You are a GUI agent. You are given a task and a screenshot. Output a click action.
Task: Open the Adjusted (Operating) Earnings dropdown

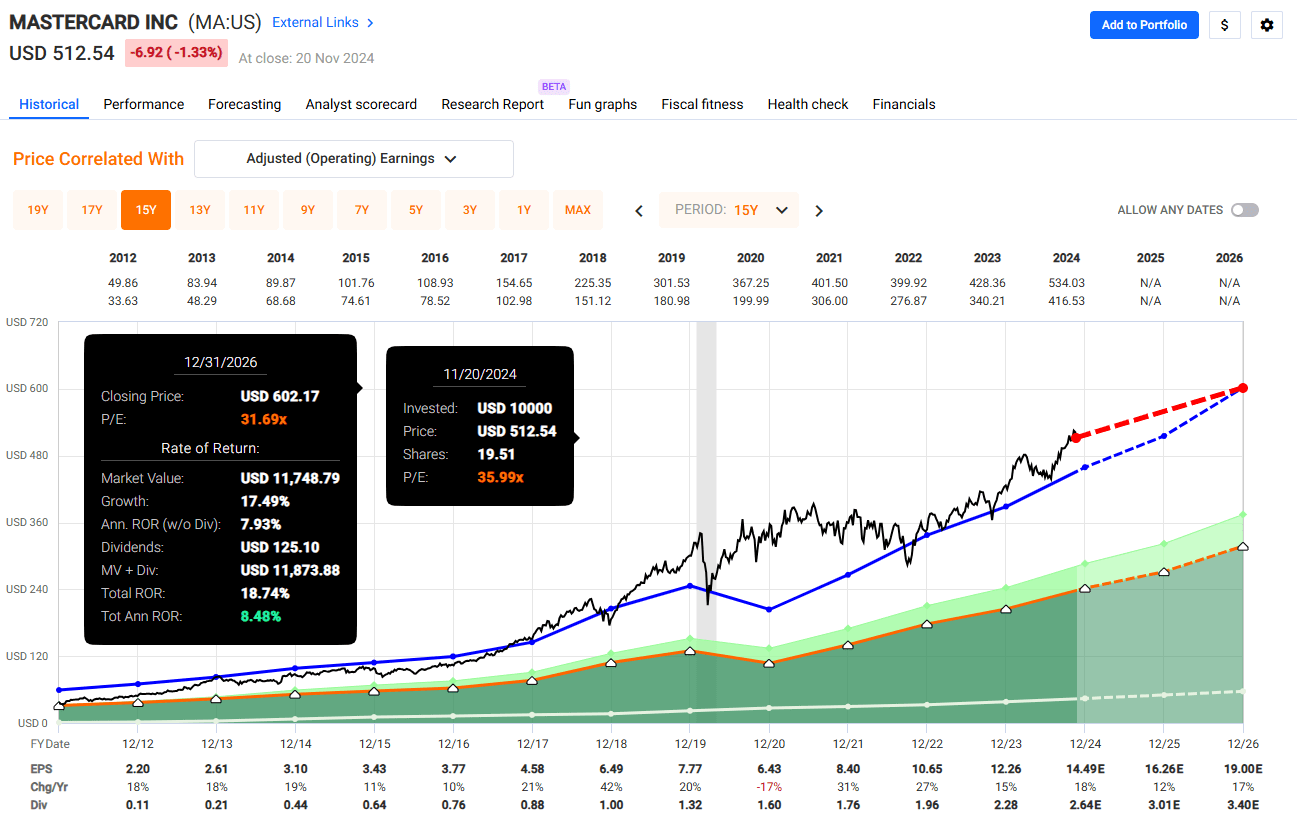click(354, 159)
